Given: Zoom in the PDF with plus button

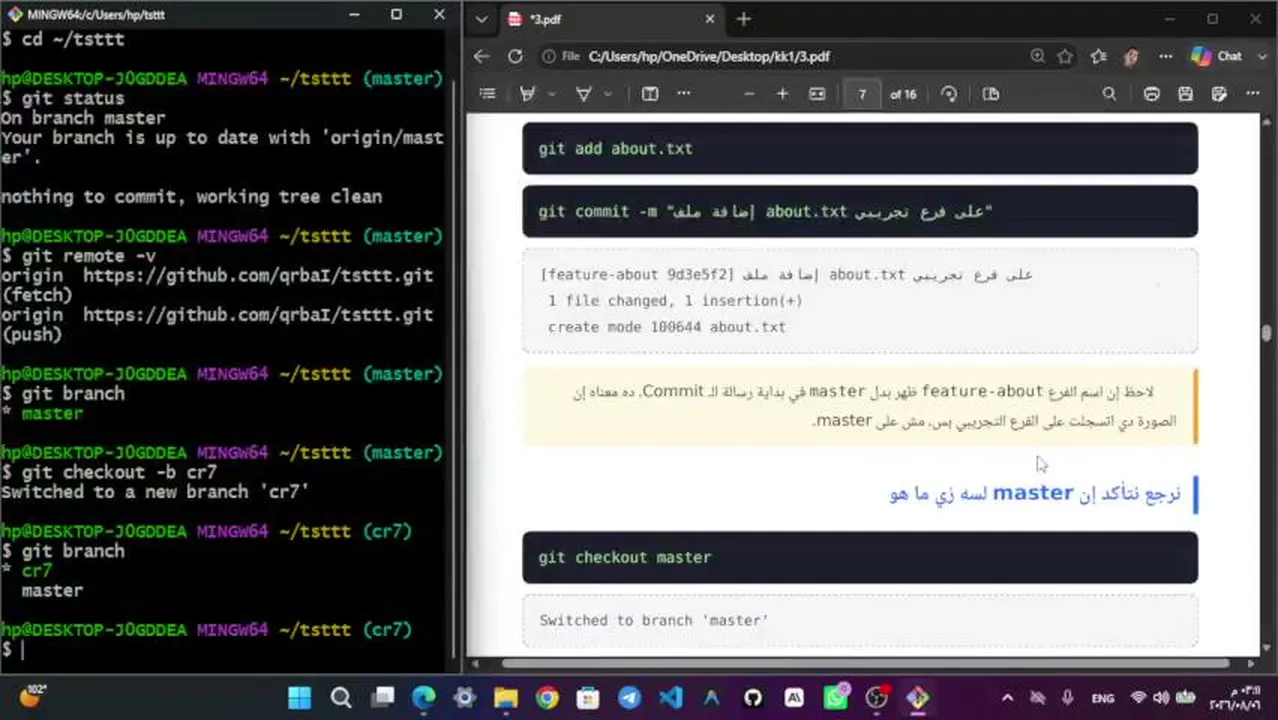Looking at the screenshot, I should (782, 94).
